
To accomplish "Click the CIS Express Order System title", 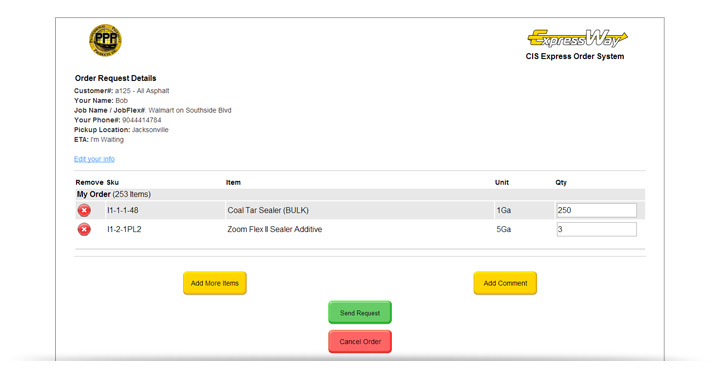I will [575, 56].
